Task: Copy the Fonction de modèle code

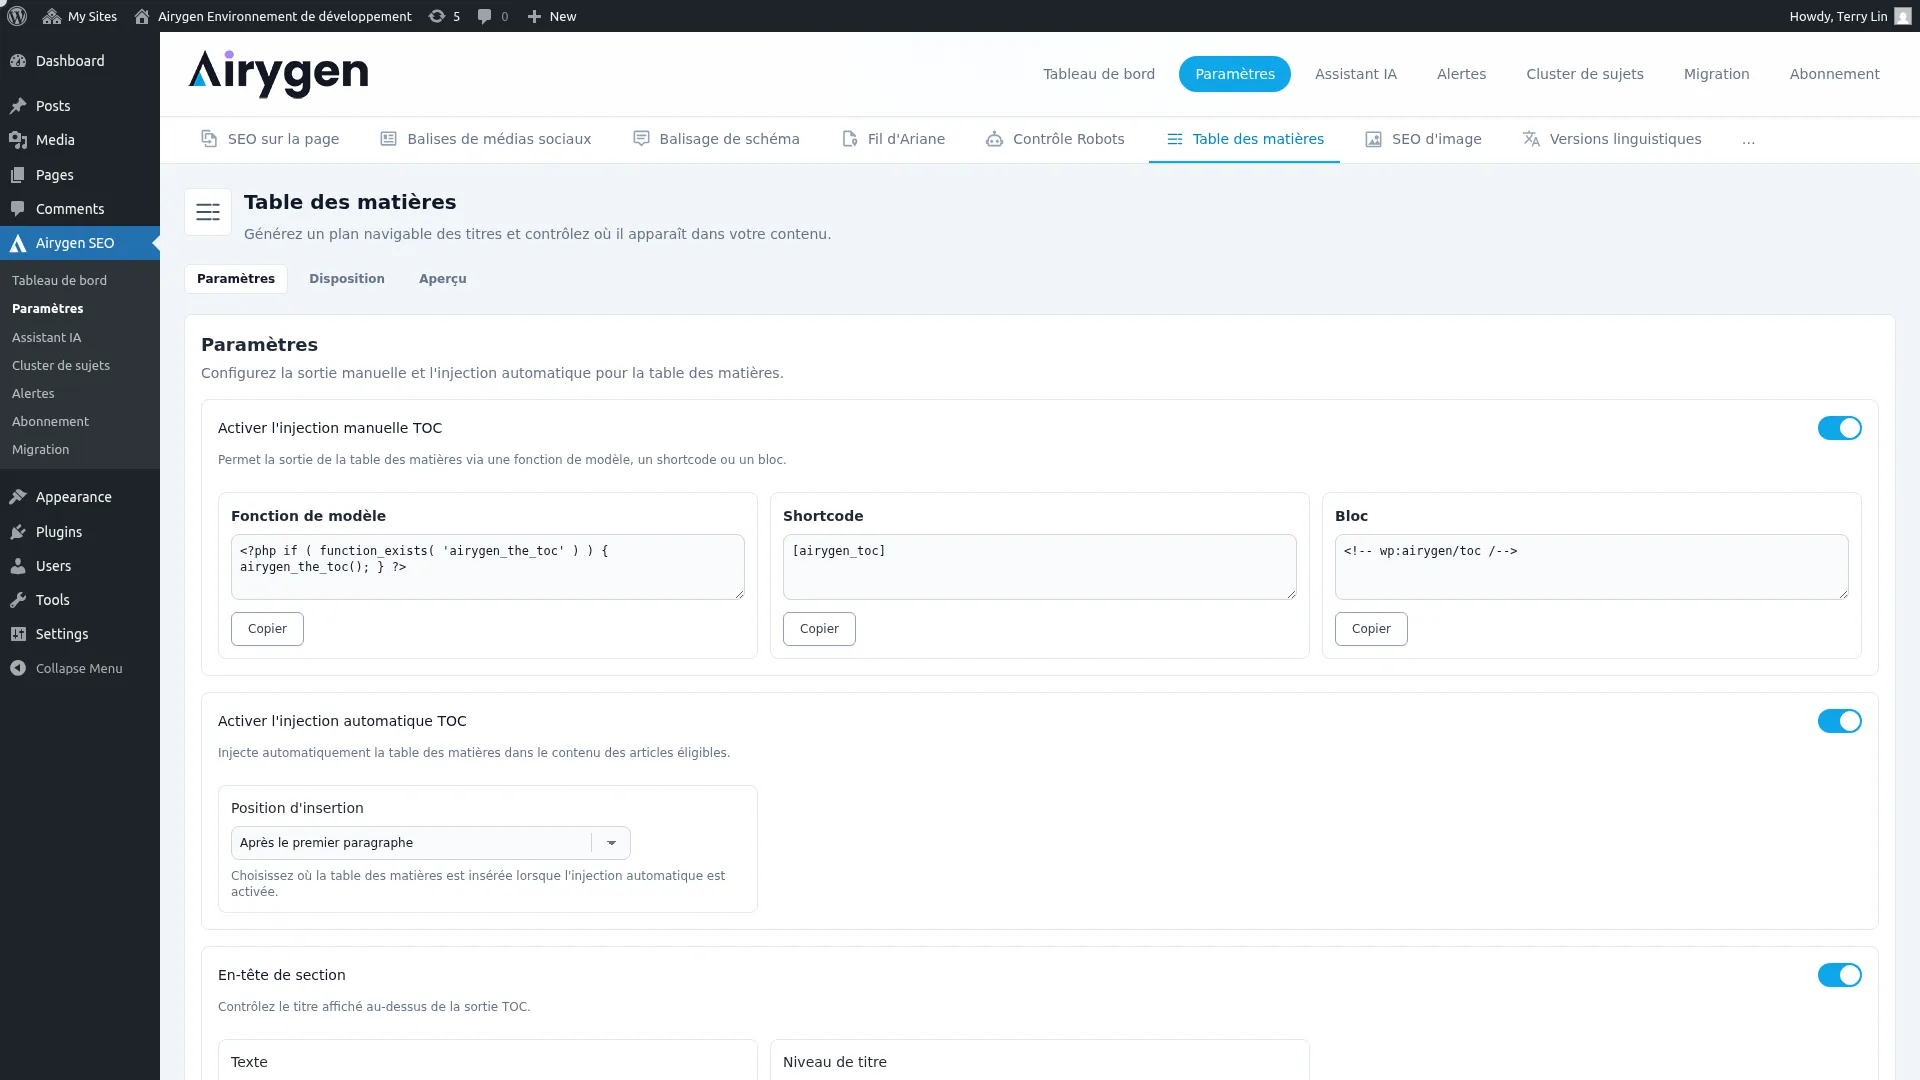Action: 267,629
